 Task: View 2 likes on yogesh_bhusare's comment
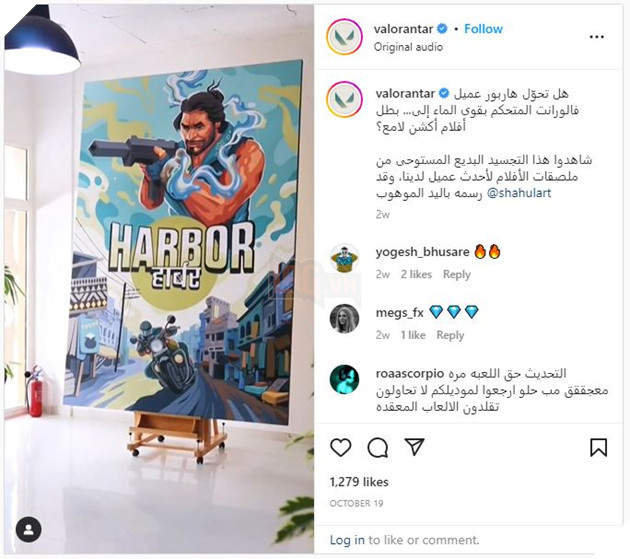tap(416, 274)
